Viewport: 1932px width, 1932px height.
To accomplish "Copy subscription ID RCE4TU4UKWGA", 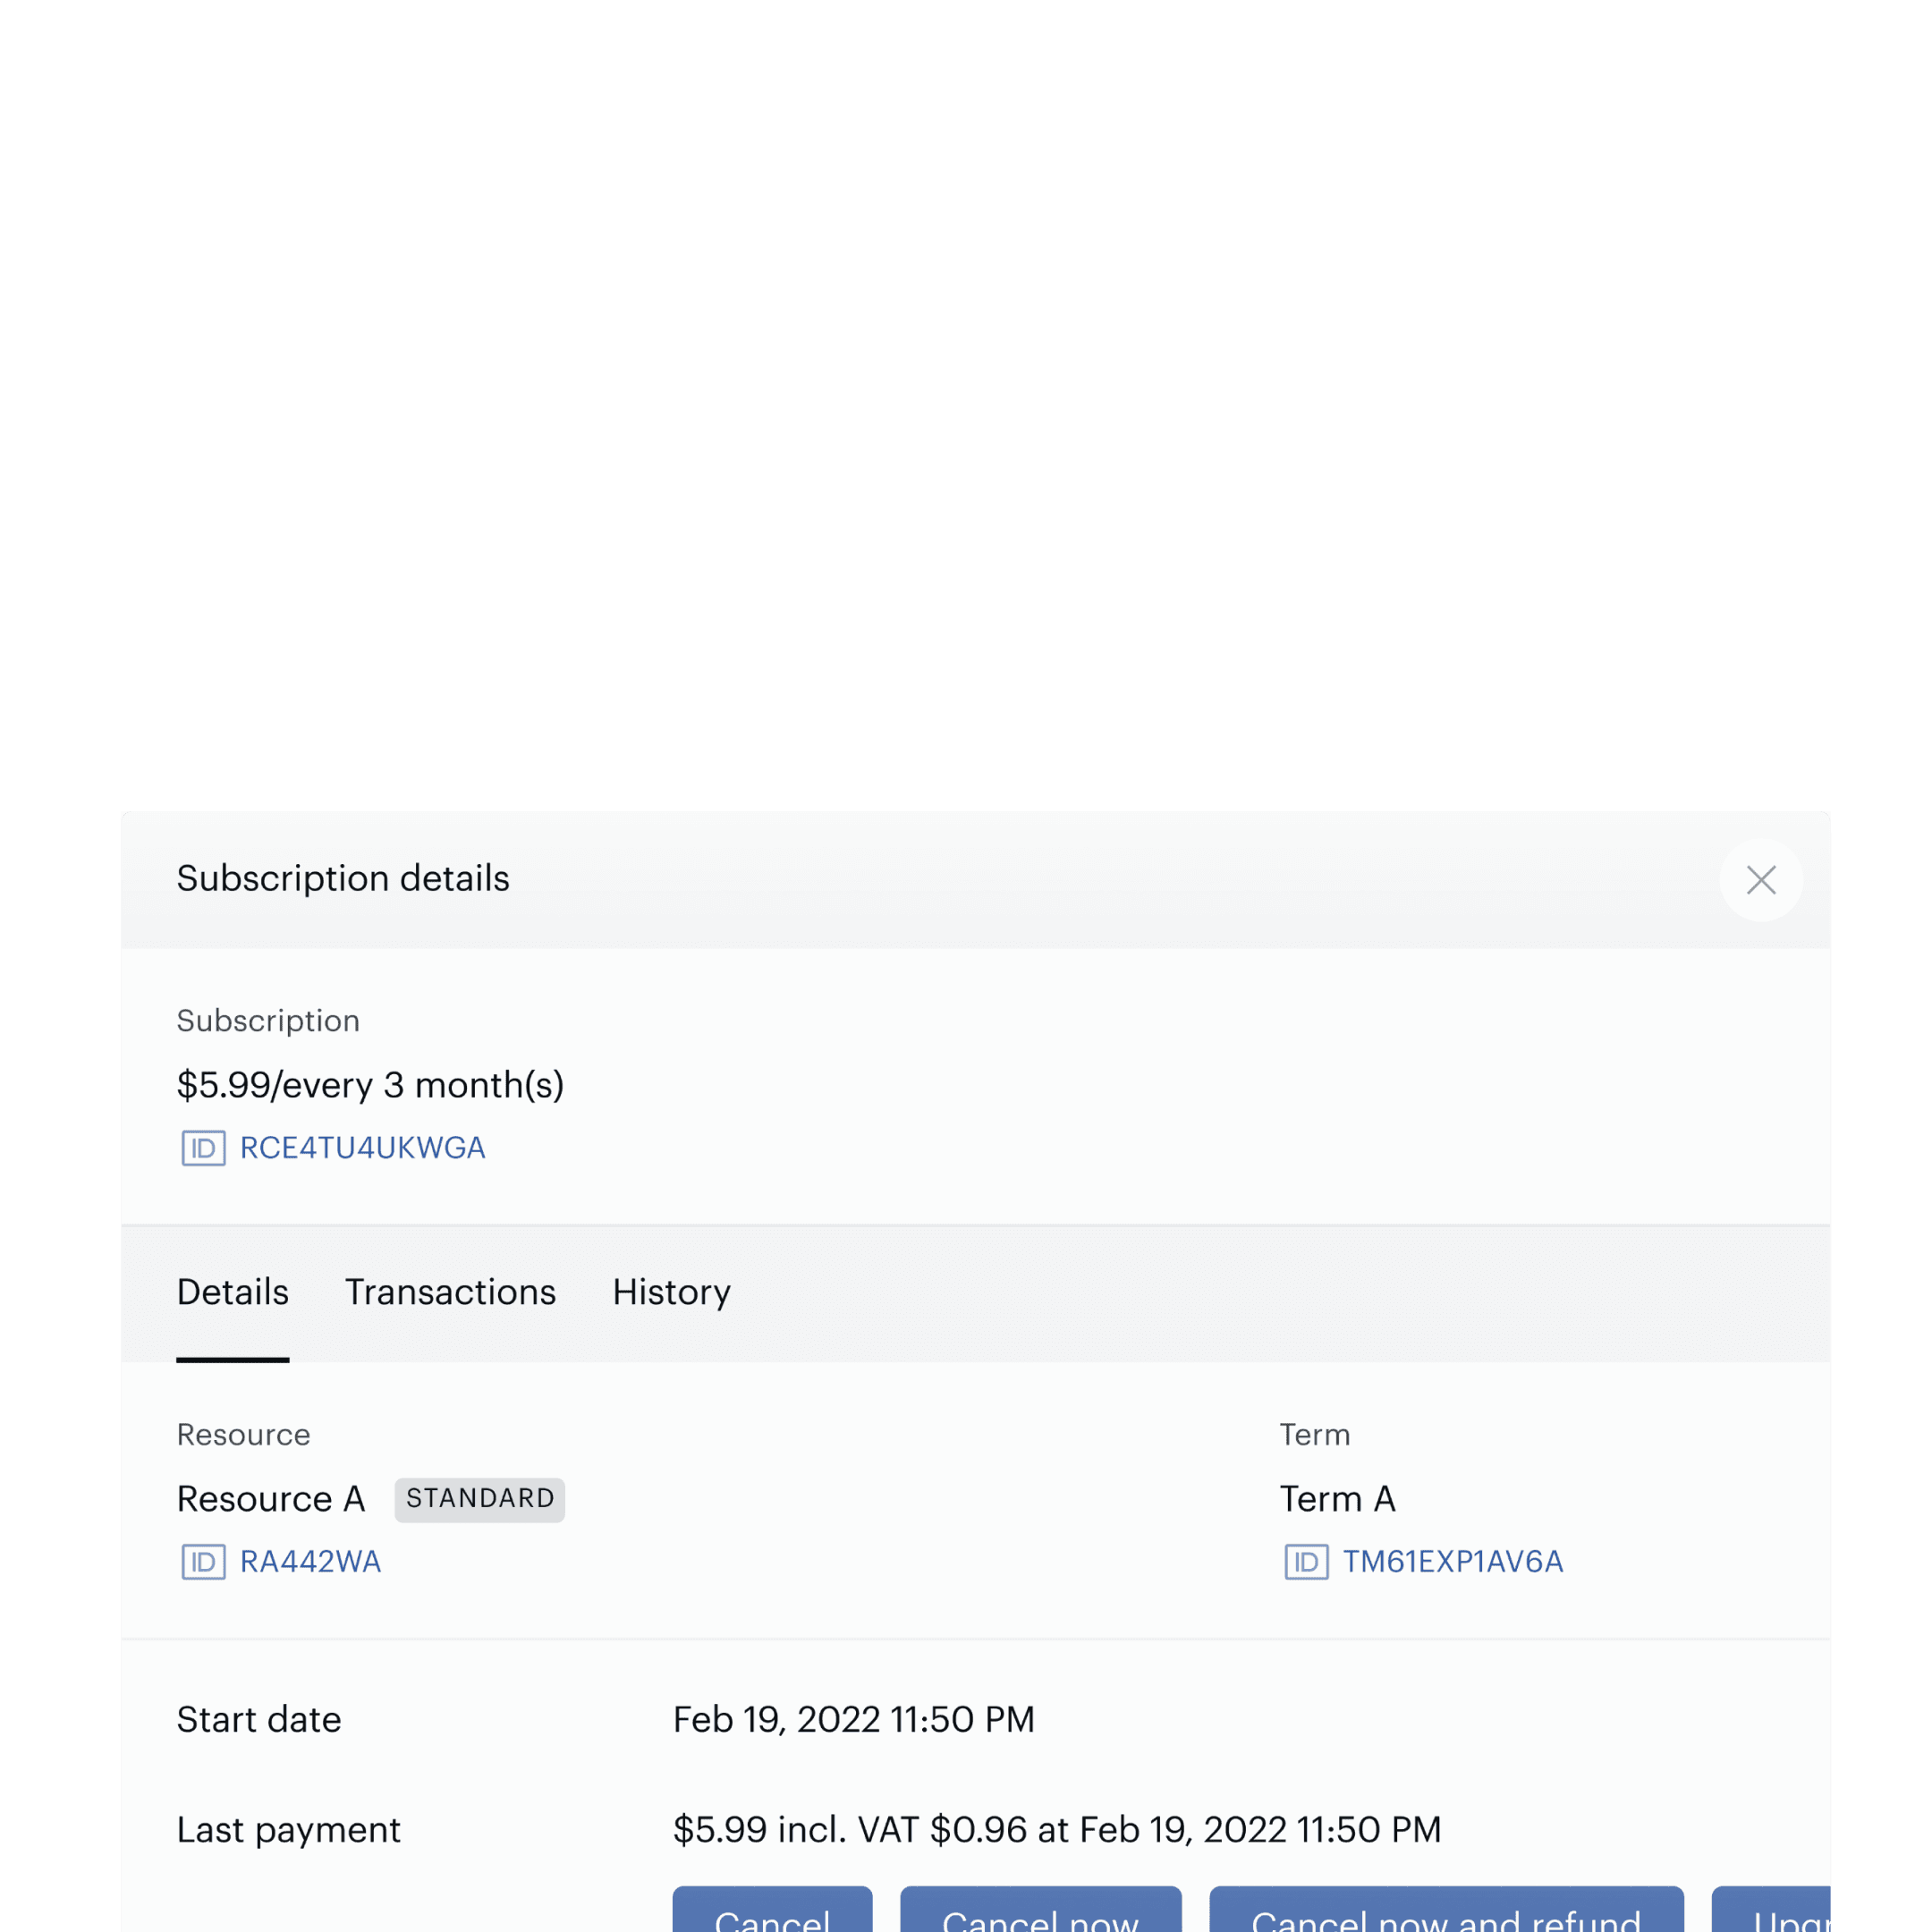I will coord(362,1148).
